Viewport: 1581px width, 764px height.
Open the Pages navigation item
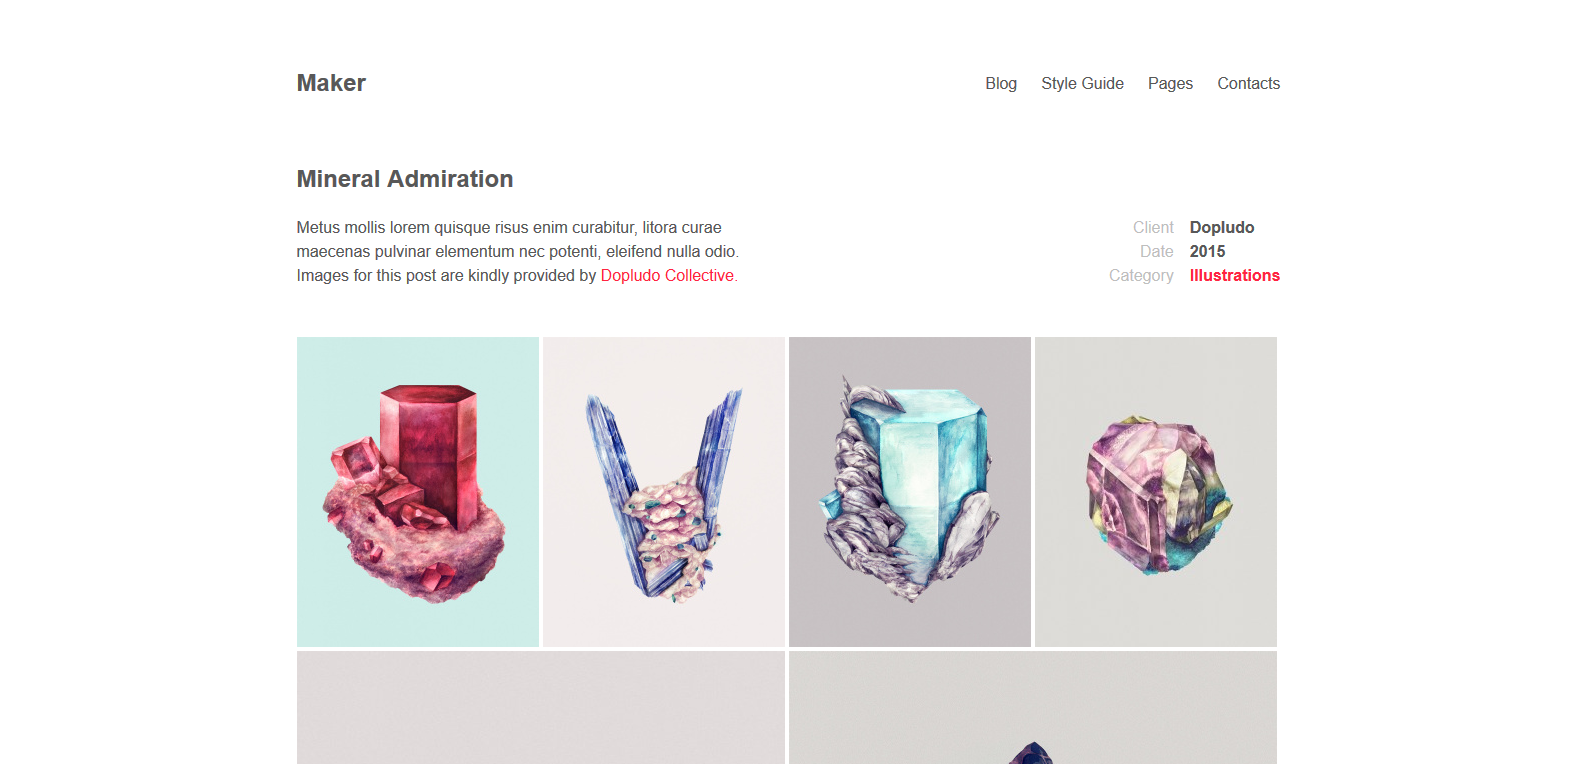pyautogui.click(x=1170, y=83)
